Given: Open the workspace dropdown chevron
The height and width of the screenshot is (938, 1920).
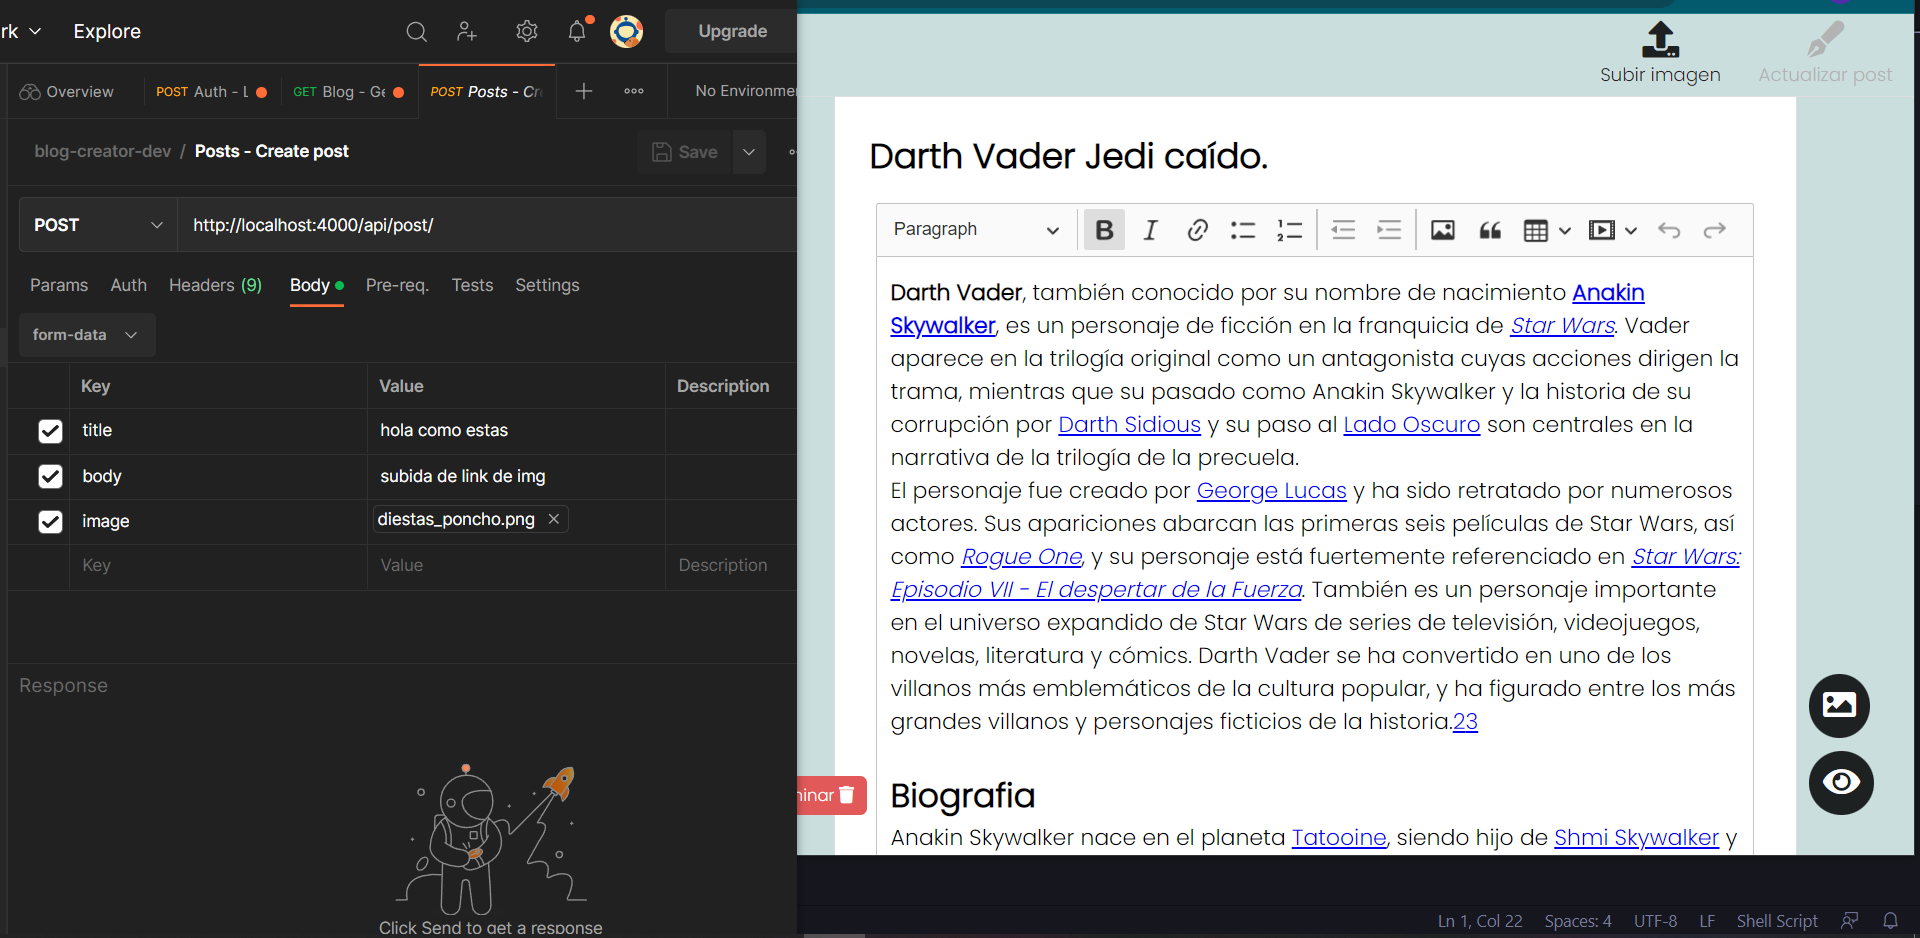Looking at the screenshot, I should [x=35, y=32].
